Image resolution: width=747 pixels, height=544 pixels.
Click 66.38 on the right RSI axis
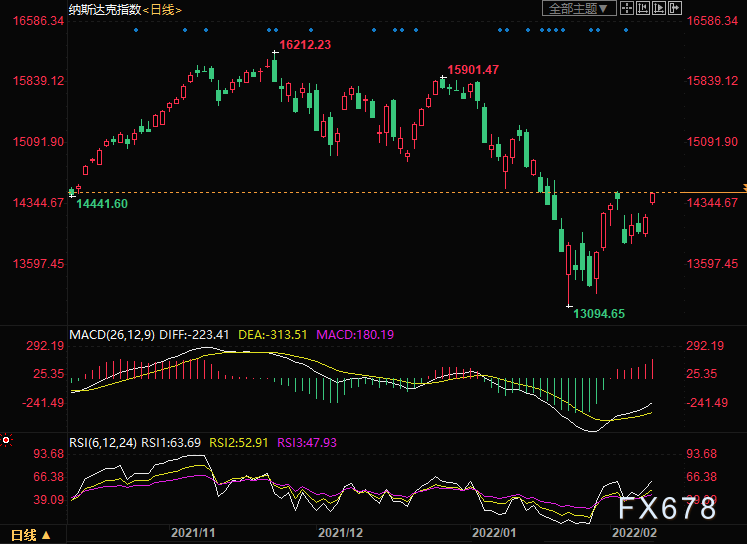[x=701, y=477]
